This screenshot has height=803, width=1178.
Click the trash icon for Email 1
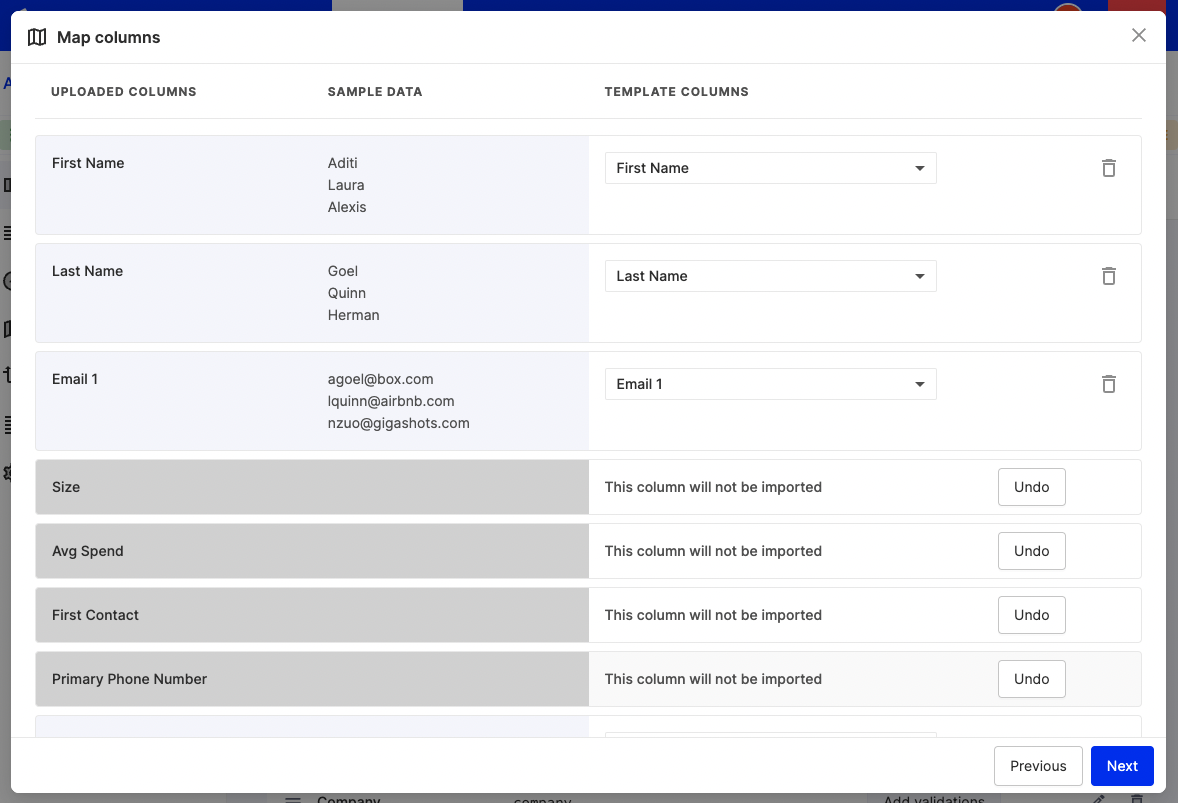click(x=1108, y=385)
